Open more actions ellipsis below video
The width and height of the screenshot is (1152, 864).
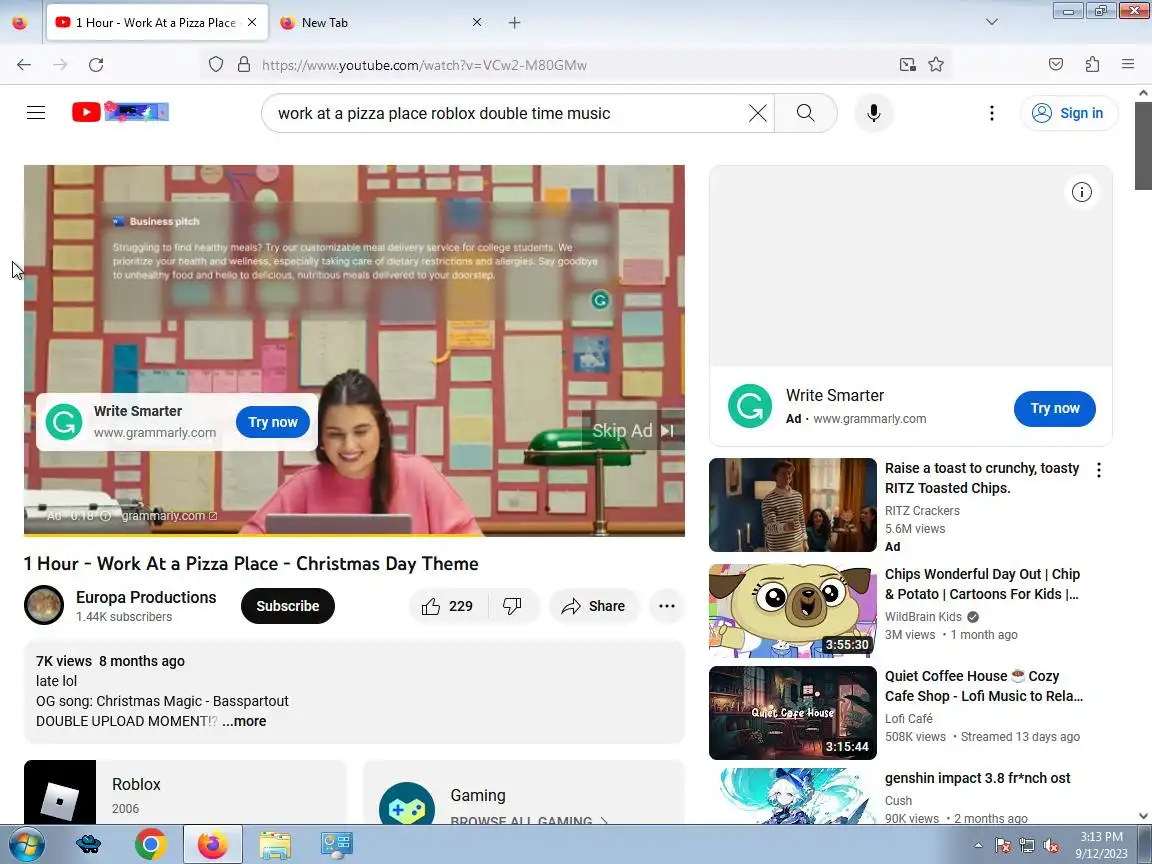coord(667,606)
